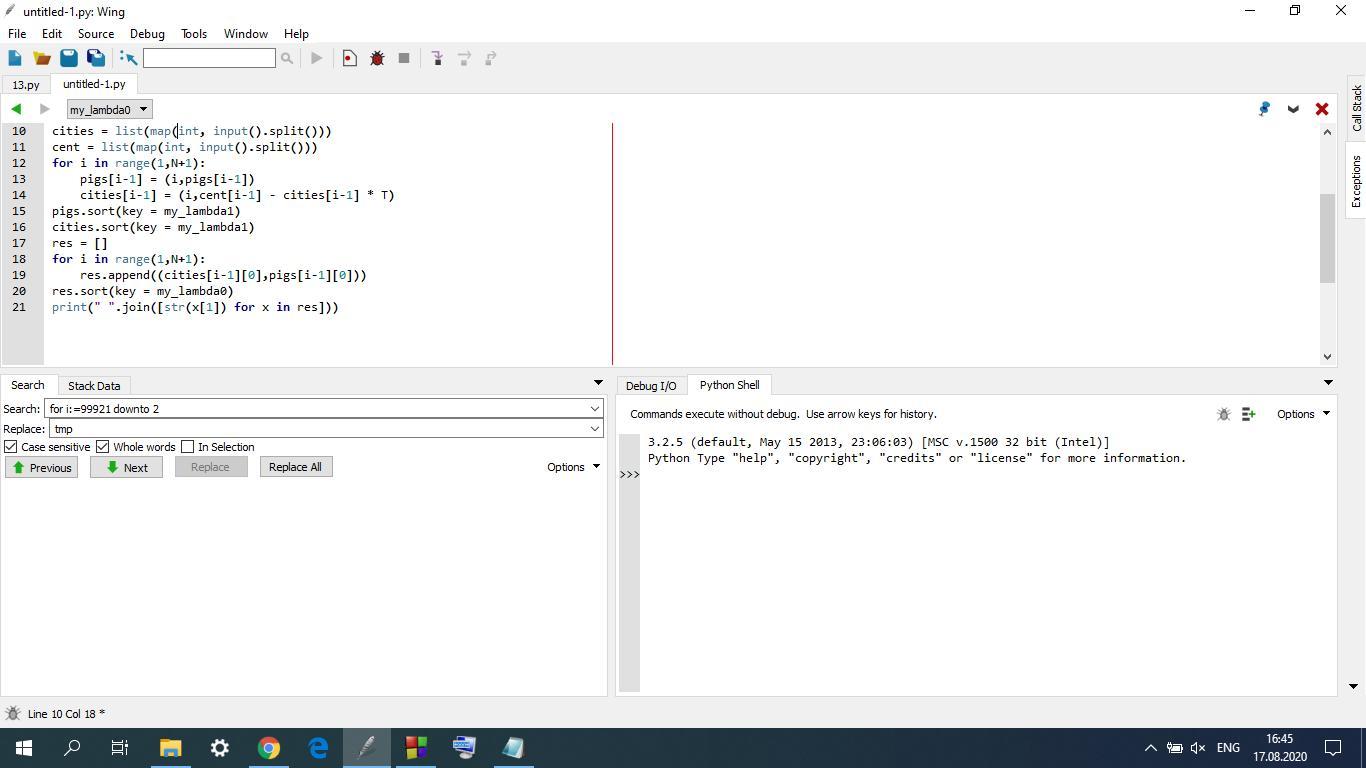This screenshot has width=1366, height=768.
Task: Click the Save All toolbar icon
Action: tap(96, 59)
